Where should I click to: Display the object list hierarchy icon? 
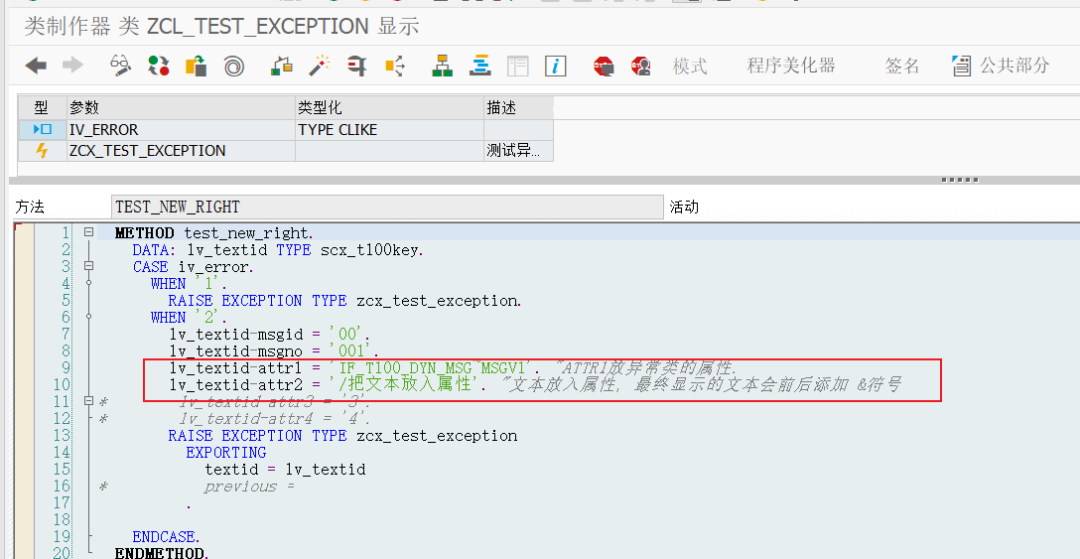442,66
